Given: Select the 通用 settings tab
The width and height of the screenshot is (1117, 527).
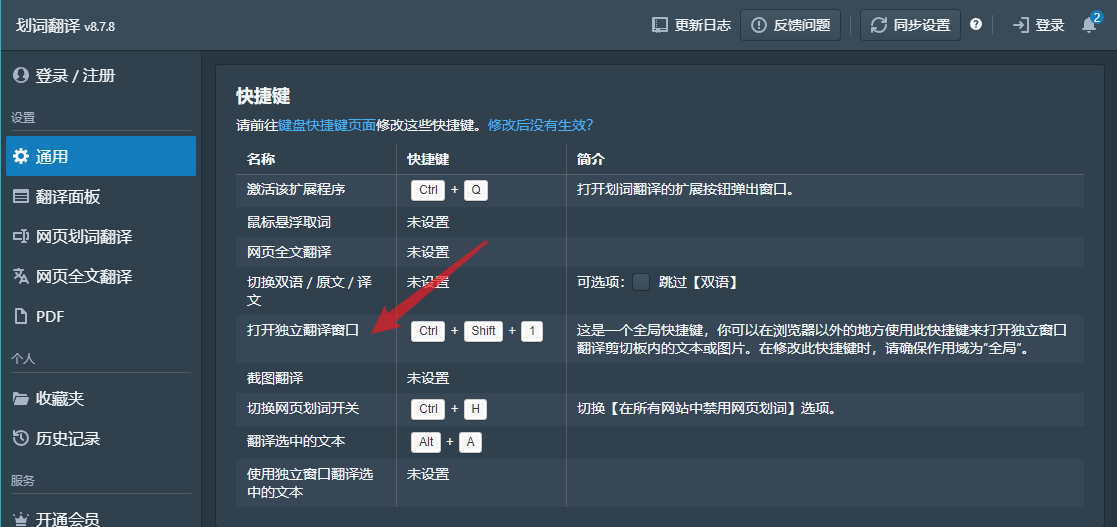Looking at the screenshot, I should pos(100,156).
